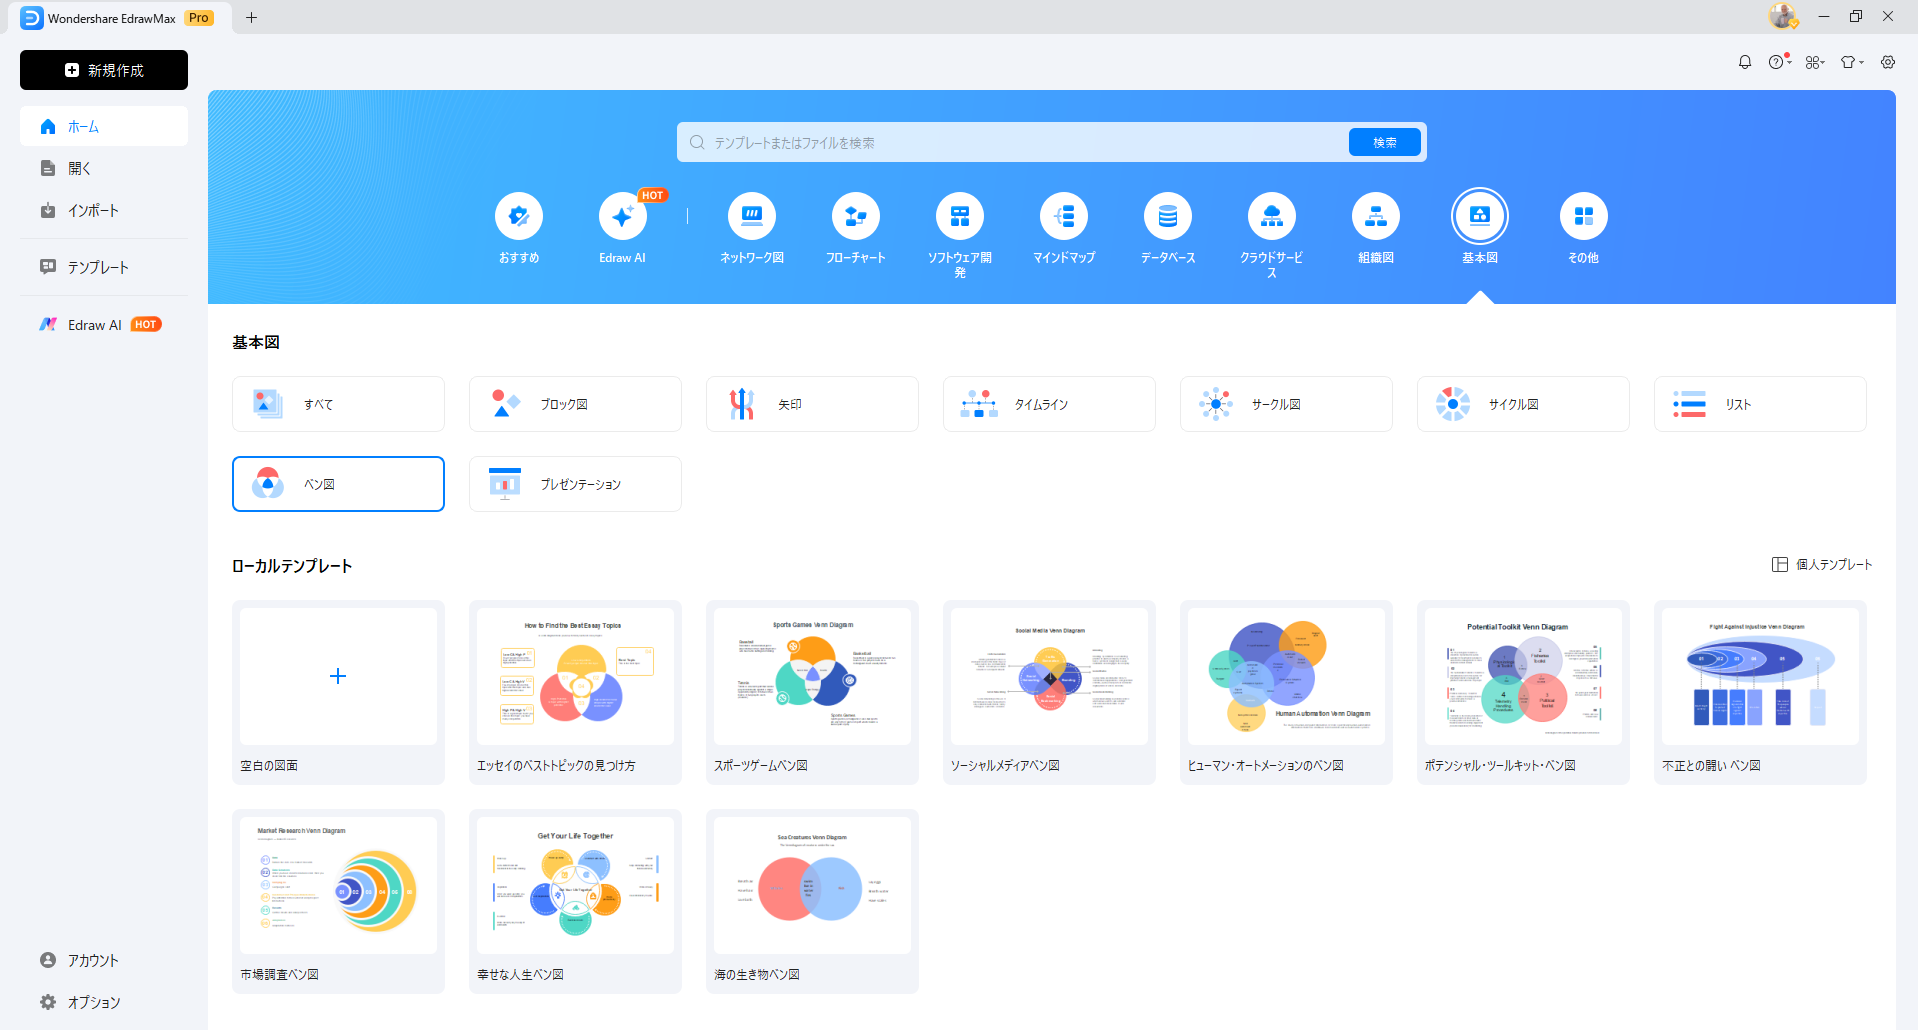Image resolution: width=1918 pixels, height=1030 pixels.
Task: Choose the マインドマップ category icon
Action: pos(1064,217)
